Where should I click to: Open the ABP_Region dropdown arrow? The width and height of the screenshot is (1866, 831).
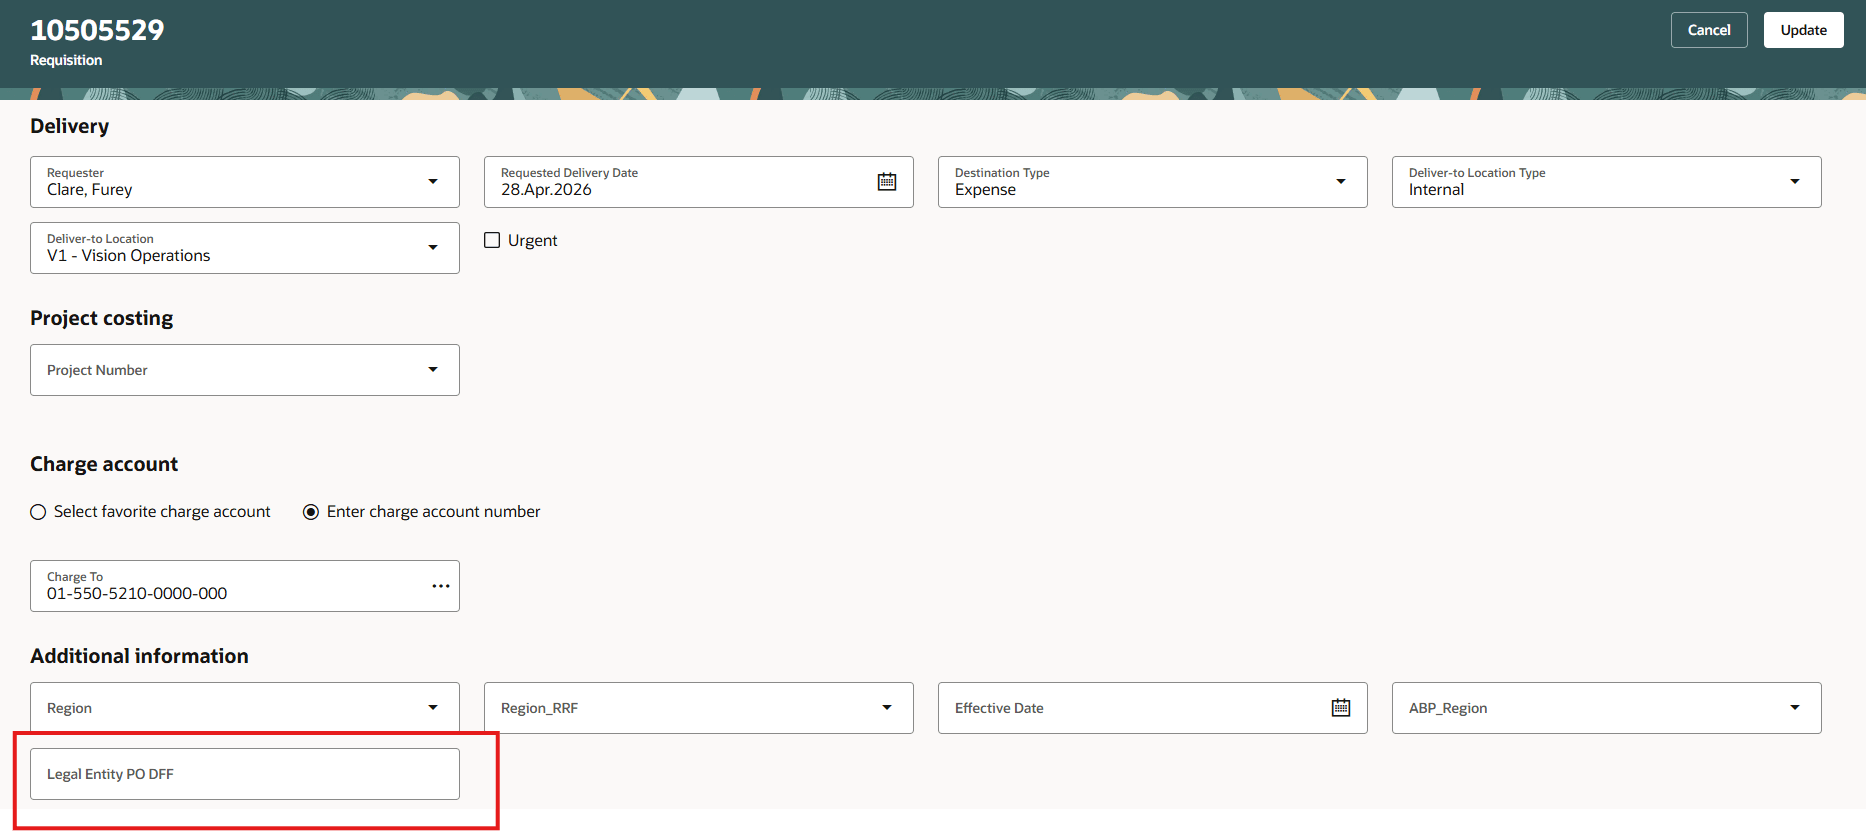point(1795,708)
